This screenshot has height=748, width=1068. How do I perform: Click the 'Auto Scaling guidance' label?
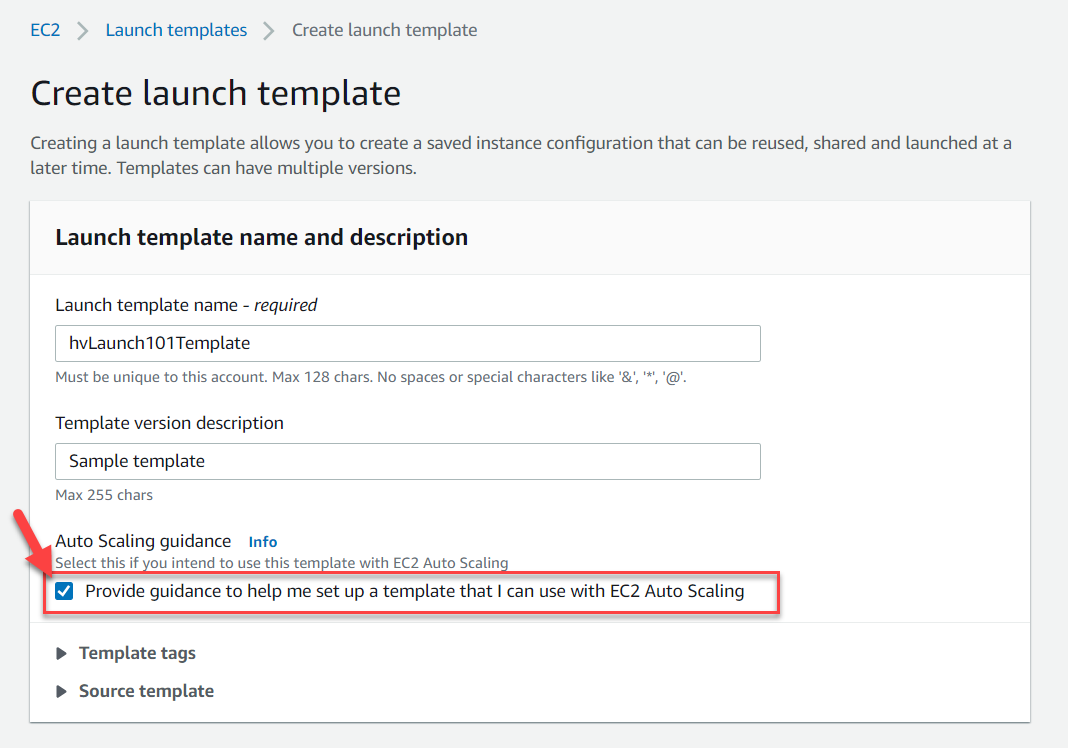(x=143, y=541)
